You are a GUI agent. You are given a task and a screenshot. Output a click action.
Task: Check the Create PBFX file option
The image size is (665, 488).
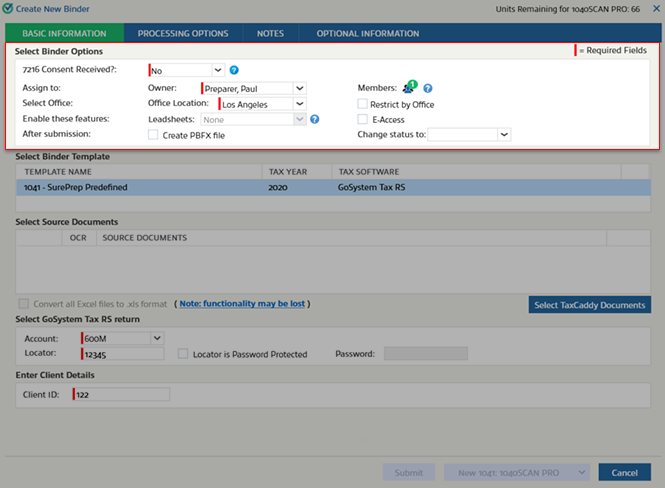(153, 134)
